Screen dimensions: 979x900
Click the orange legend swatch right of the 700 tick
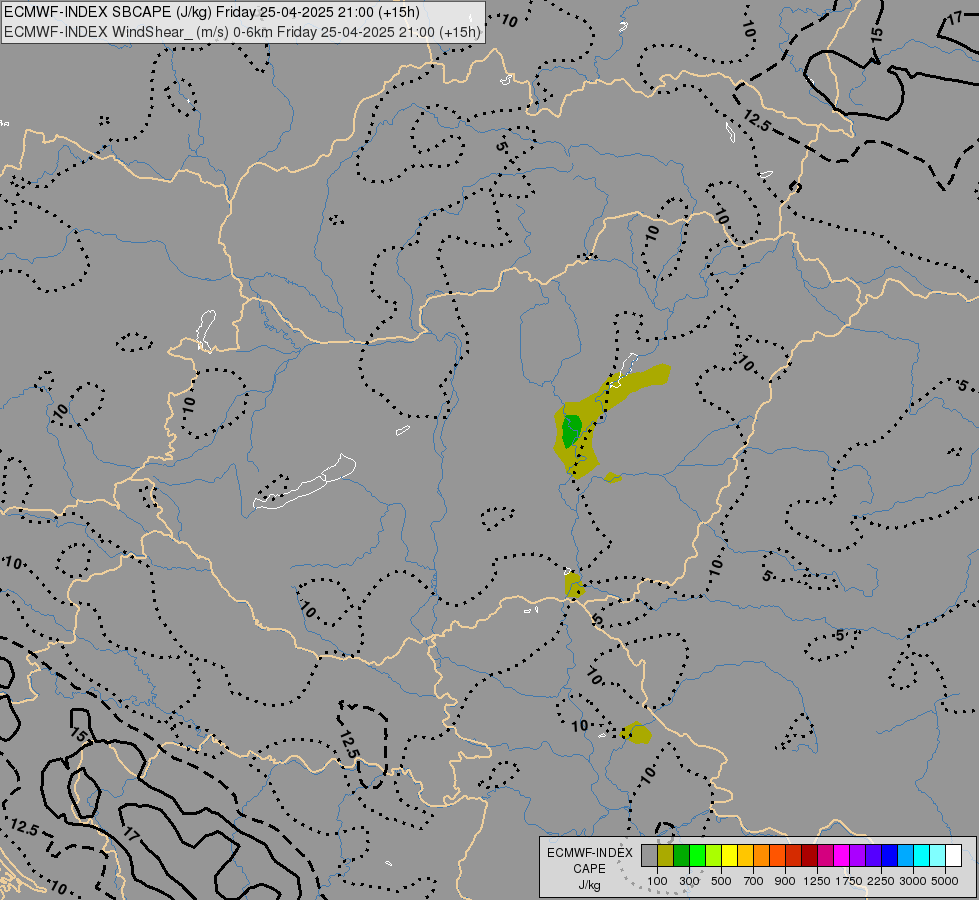coord(762,855)
